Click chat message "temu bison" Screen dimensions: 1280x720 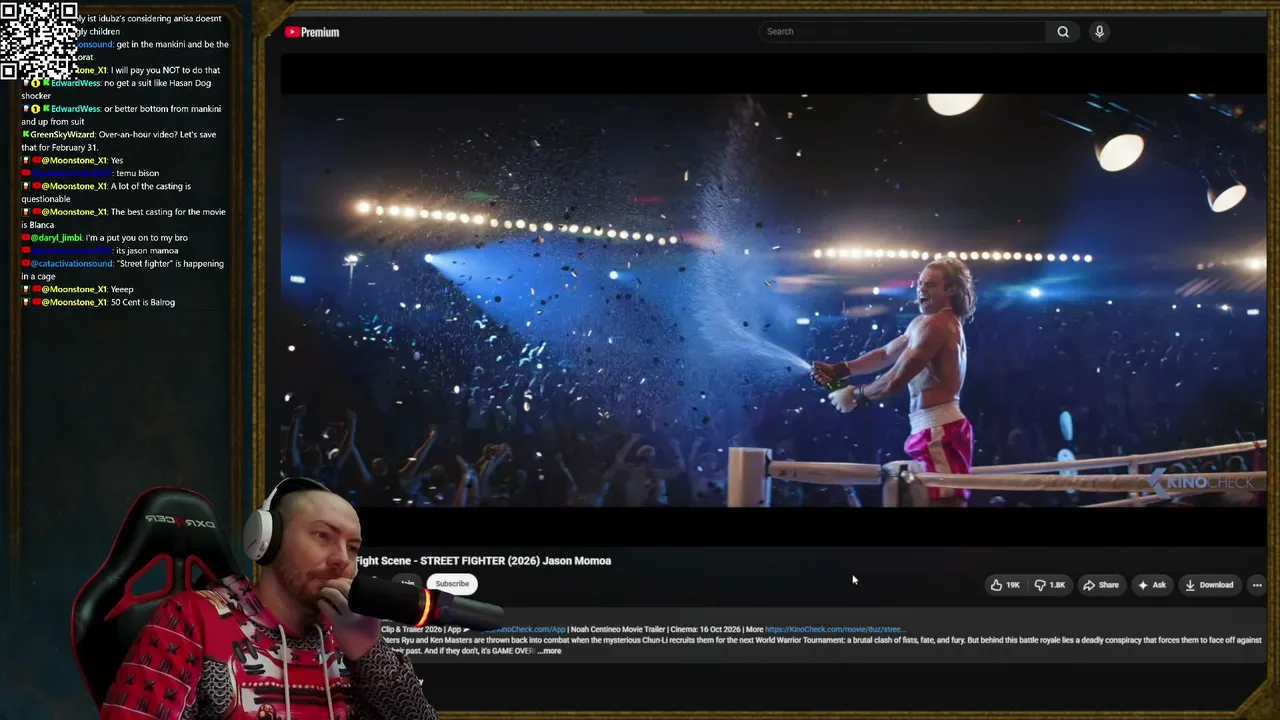click(137, 173)
